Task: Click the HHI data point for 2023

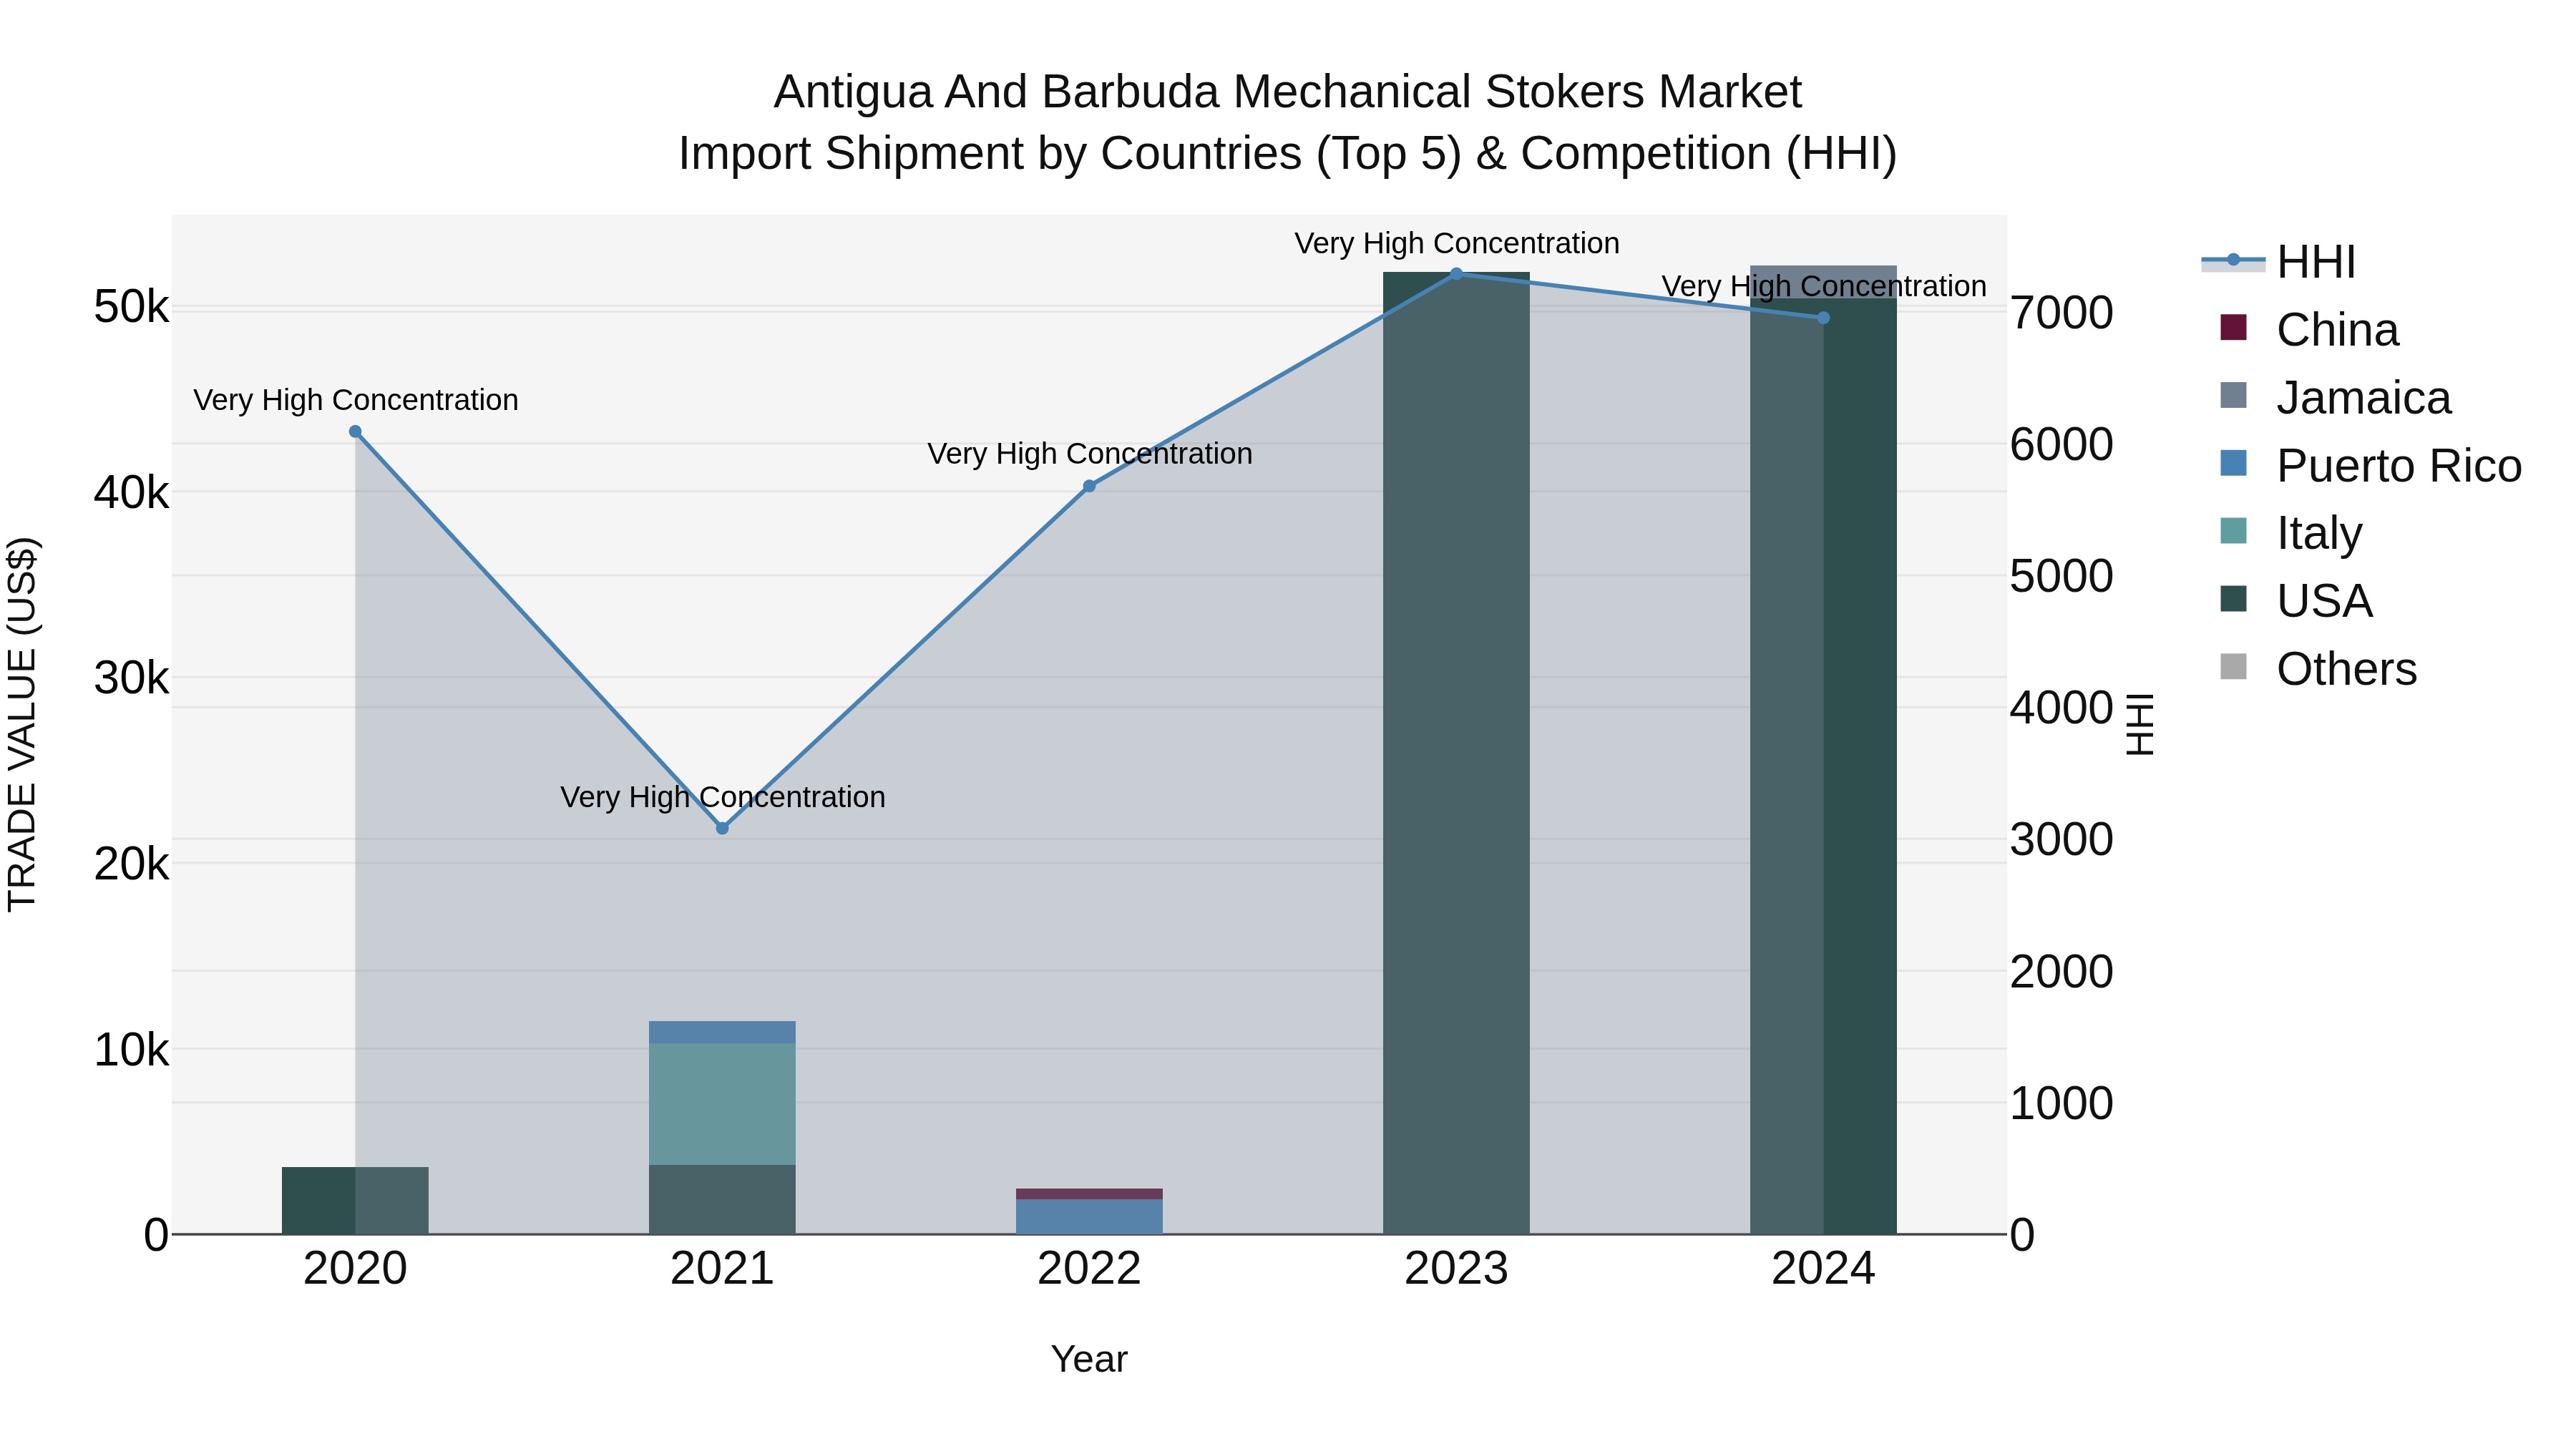Action: pyautogui.click(x=1456, y=273)
